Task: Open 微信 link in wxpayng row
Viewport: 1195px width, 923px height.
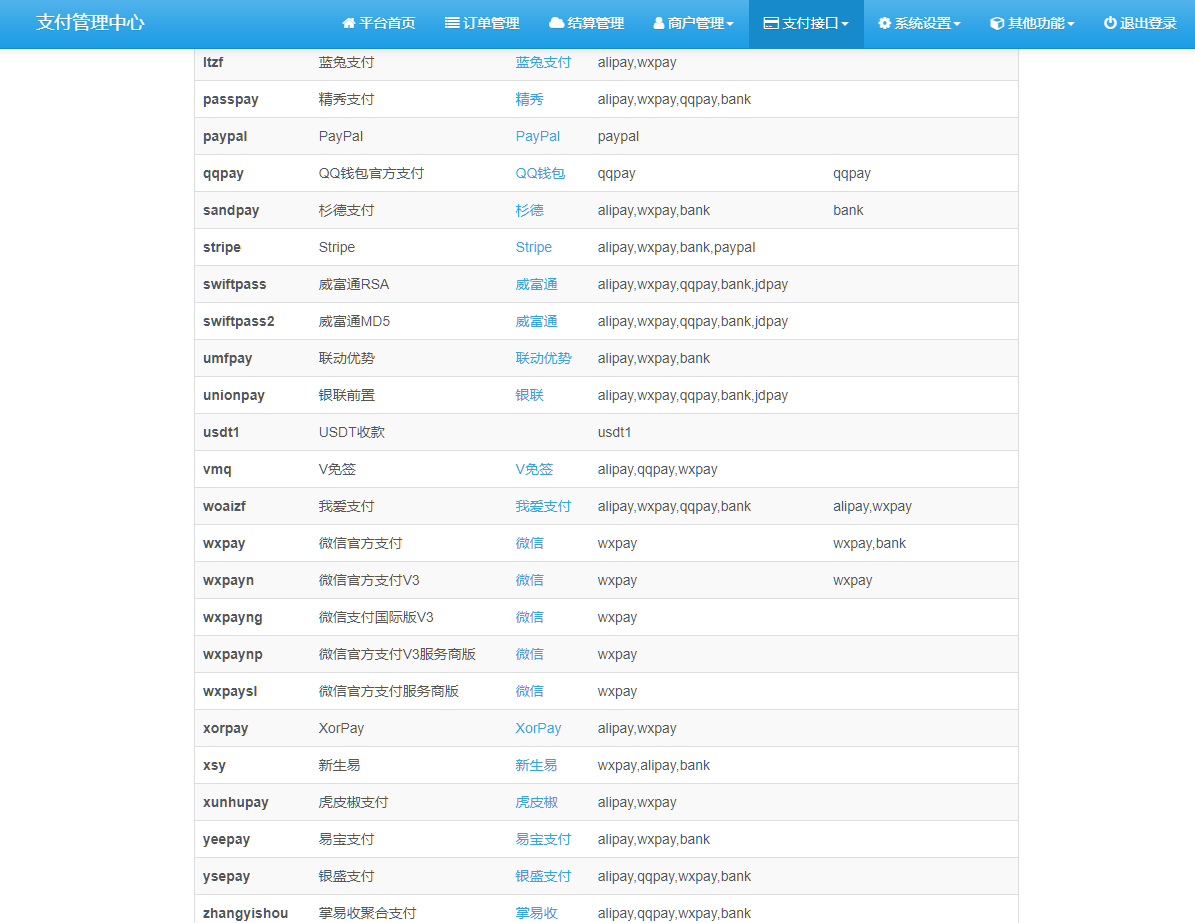Action: pyautogui.click(x=529, y=617)
